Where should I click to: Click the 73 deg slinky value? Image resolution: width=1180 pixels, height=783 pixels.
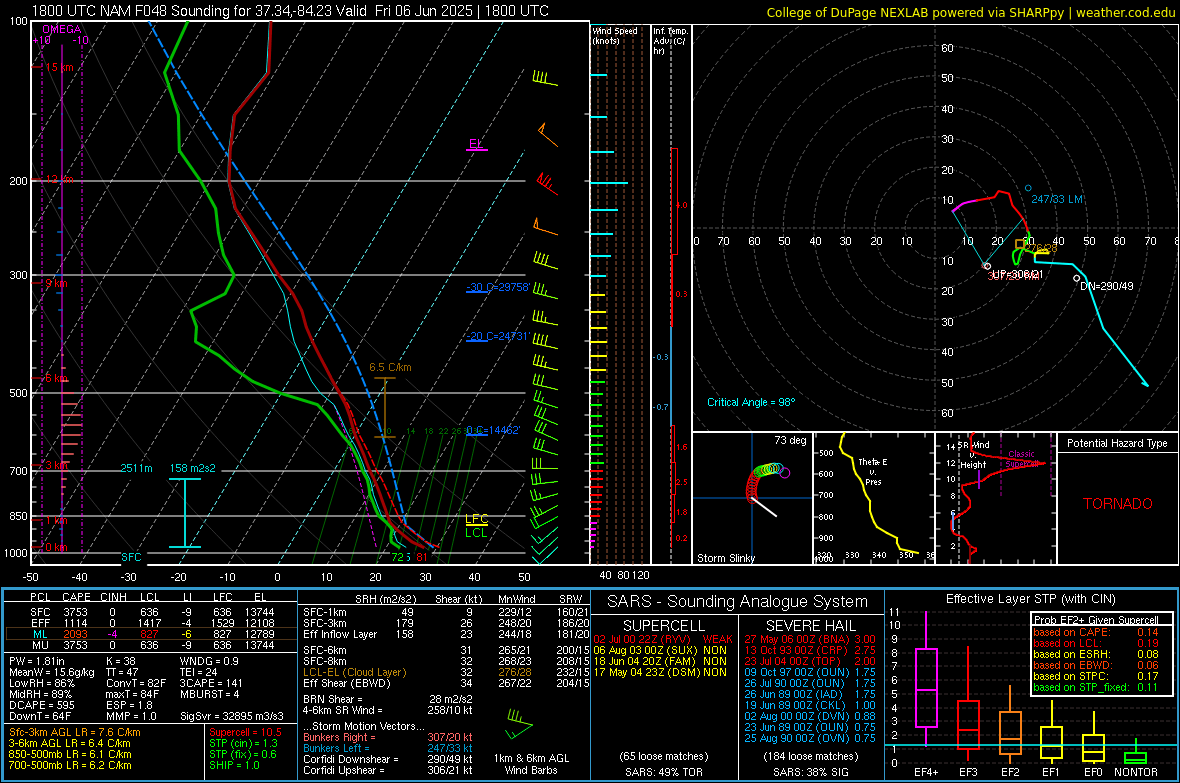(790, 440)
